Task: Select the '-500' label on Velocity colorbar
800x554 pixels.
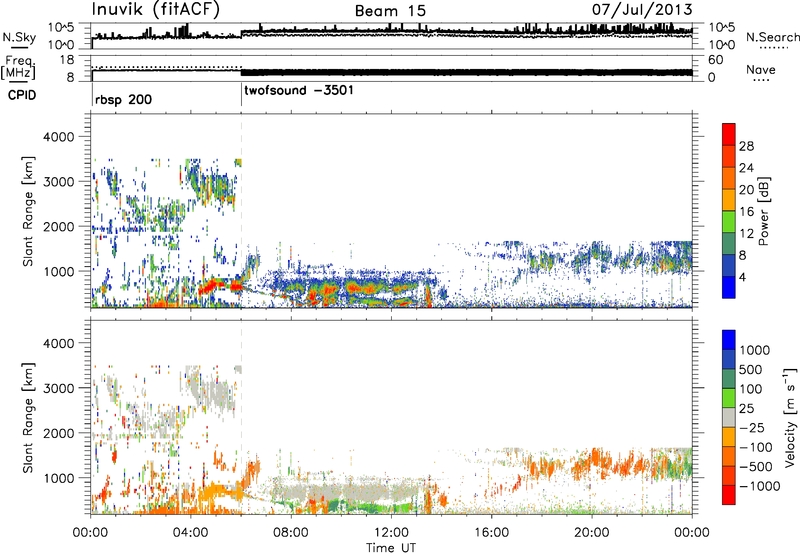Action: pyautogui.click(x=755, y=467)
